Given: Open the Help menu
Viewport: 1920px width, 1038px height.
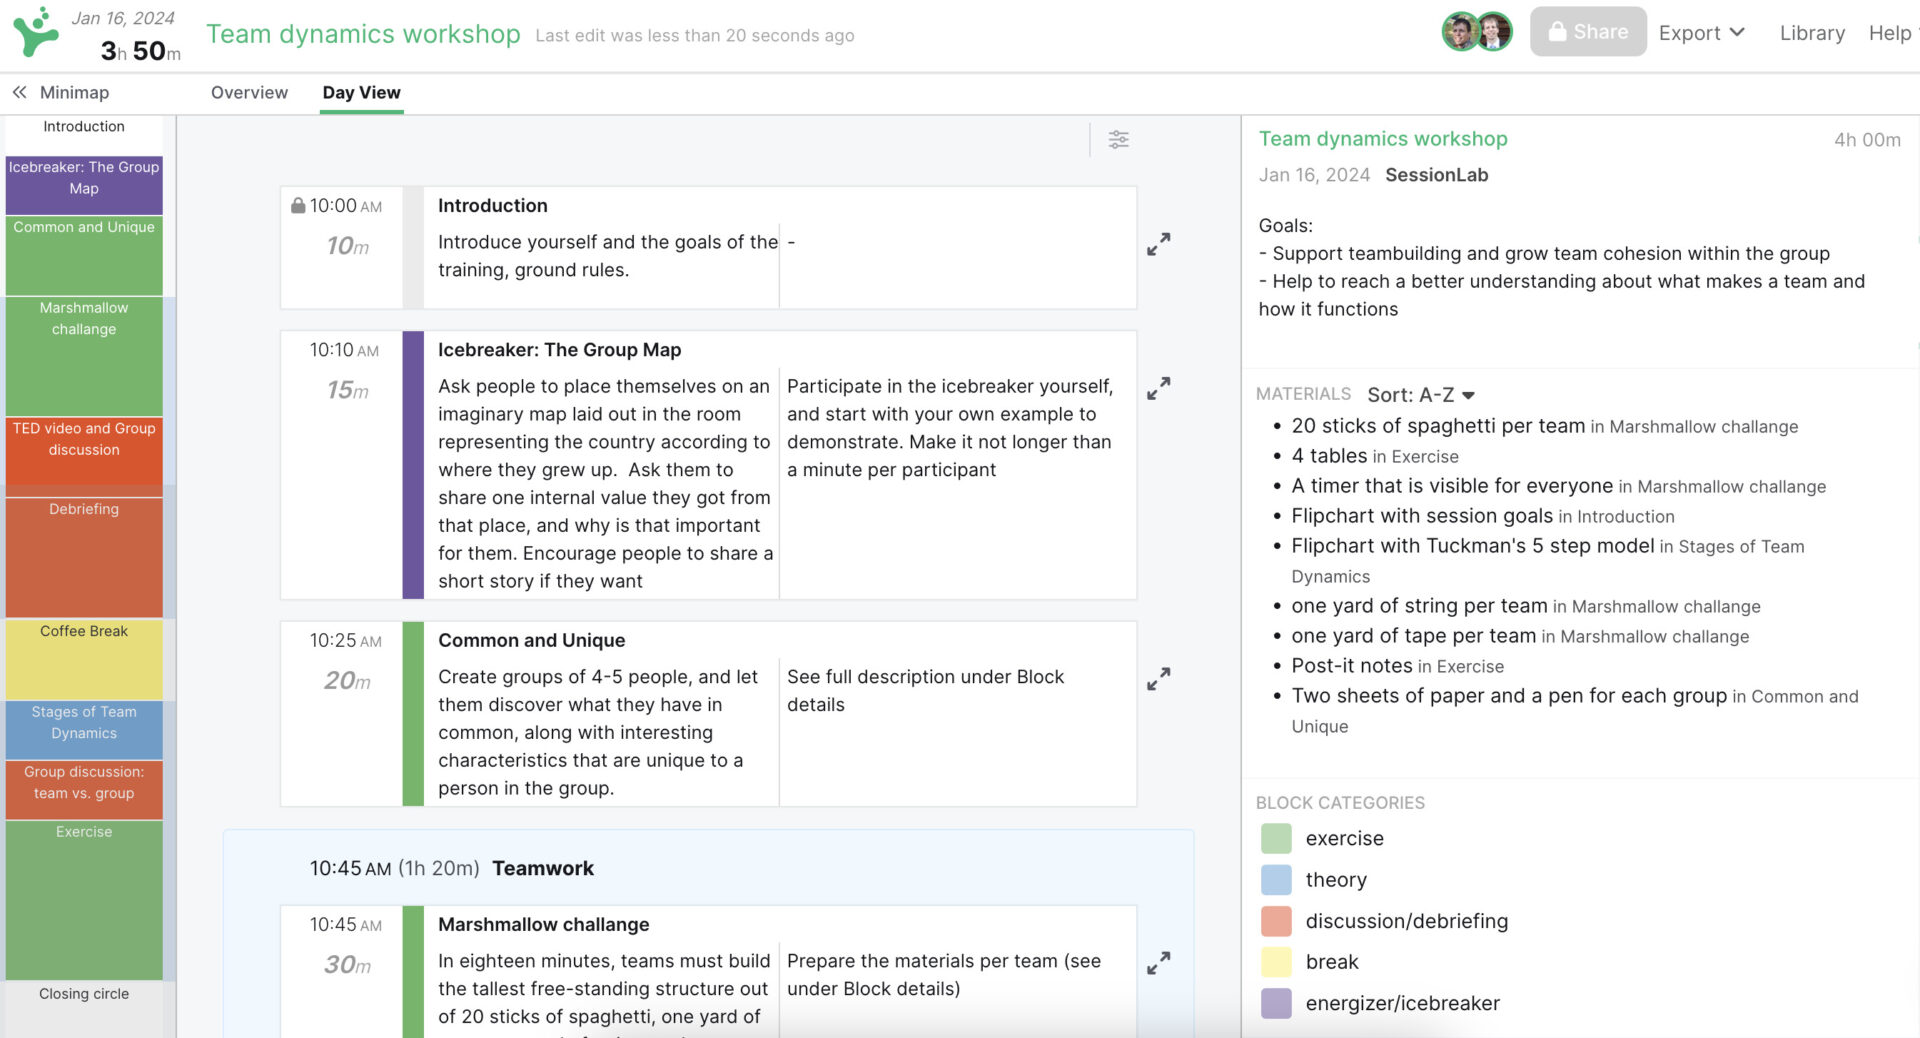Looking at the screenshot, I should click(x=1889, y=33).
